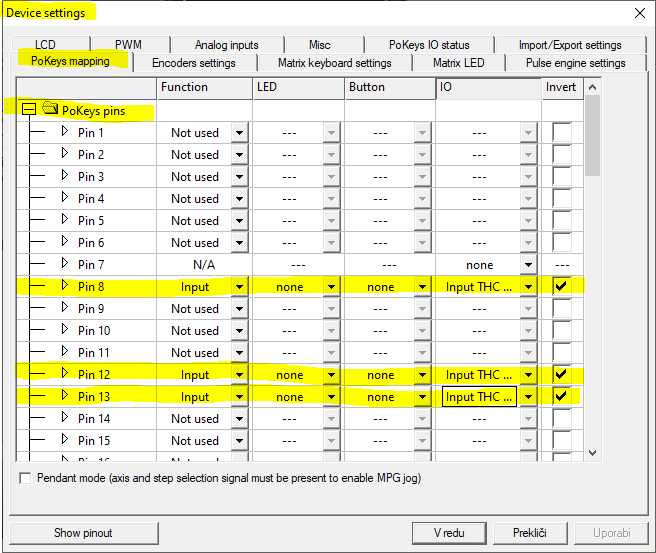
Task: Open the Pulse engine settings tab
Action: coord(576,63)
